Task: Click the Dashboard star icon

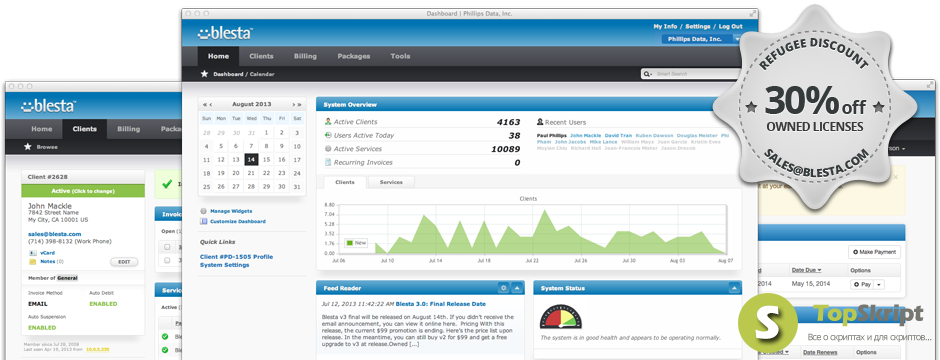Action: pos(204,74)
